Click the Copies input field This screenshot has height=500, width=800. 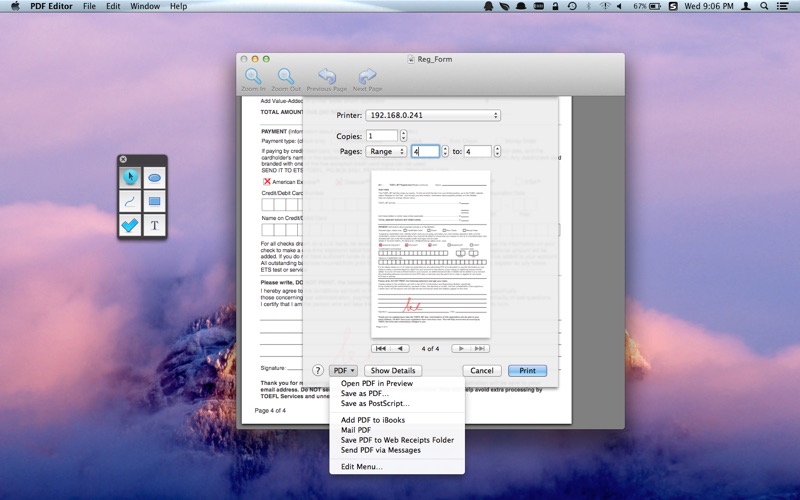(382, 136)
